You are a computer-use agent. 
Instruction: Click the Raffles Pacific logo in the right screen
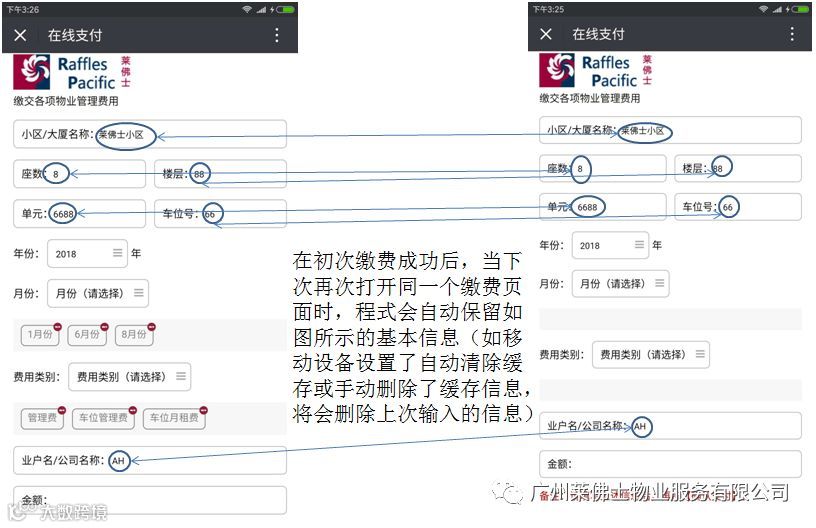pos(596,70)
